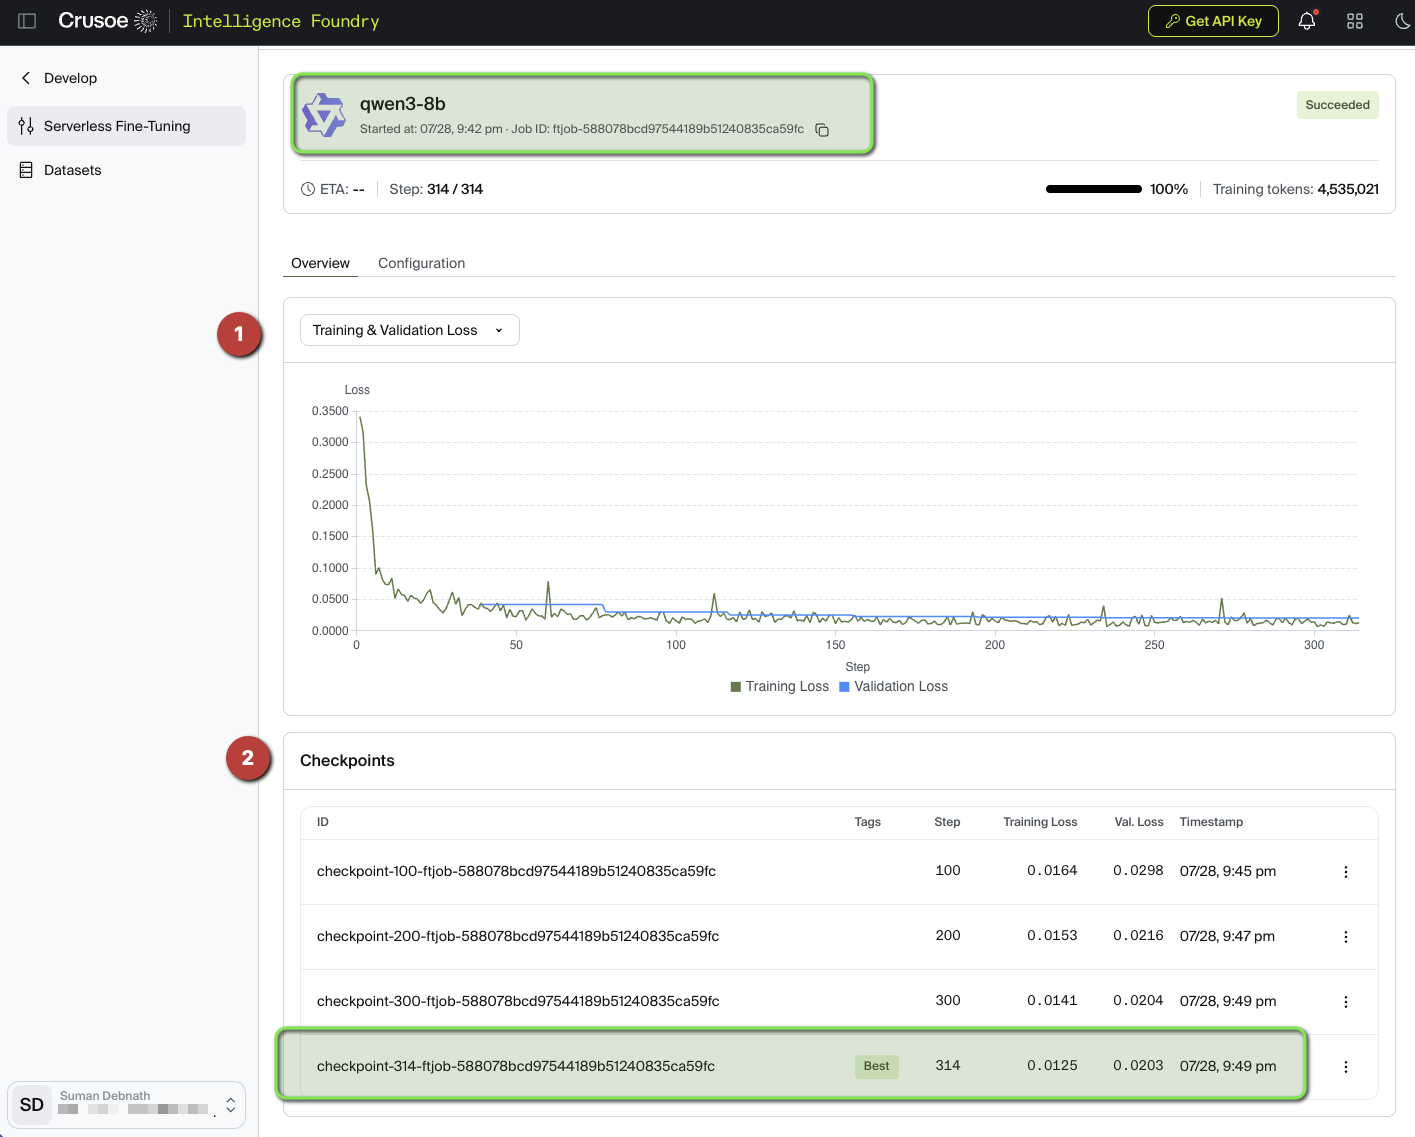Select checkpoint-314 row ID
This screenshot has height=1137, width=1415.
516,1066
